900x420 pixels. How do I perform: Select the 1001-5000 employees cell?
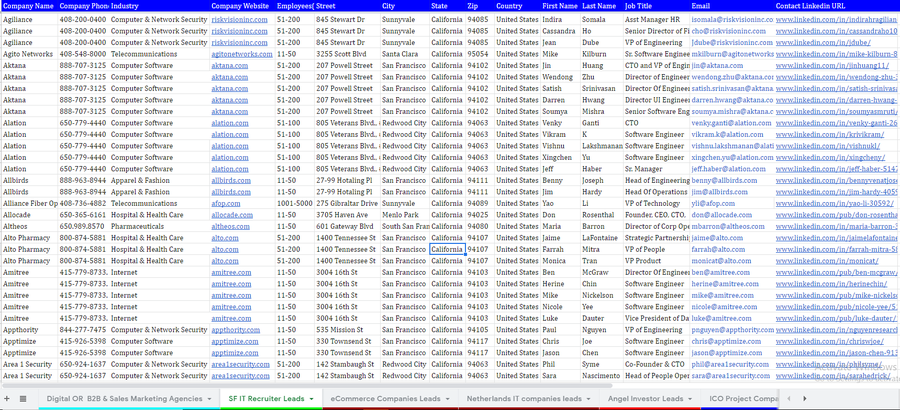pyautogui.click(x=294, y=203)
